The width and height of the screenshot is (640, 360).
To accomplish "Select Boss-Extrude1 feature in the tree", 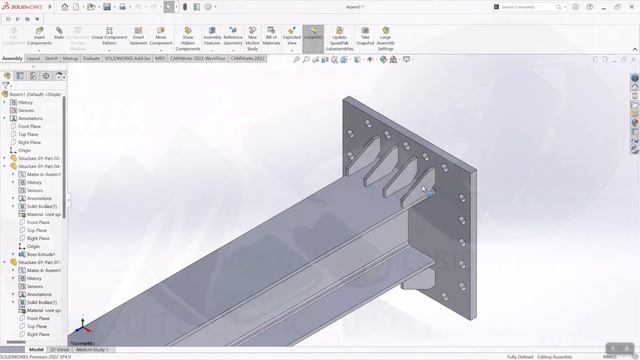I will click(x=41, y=254).
